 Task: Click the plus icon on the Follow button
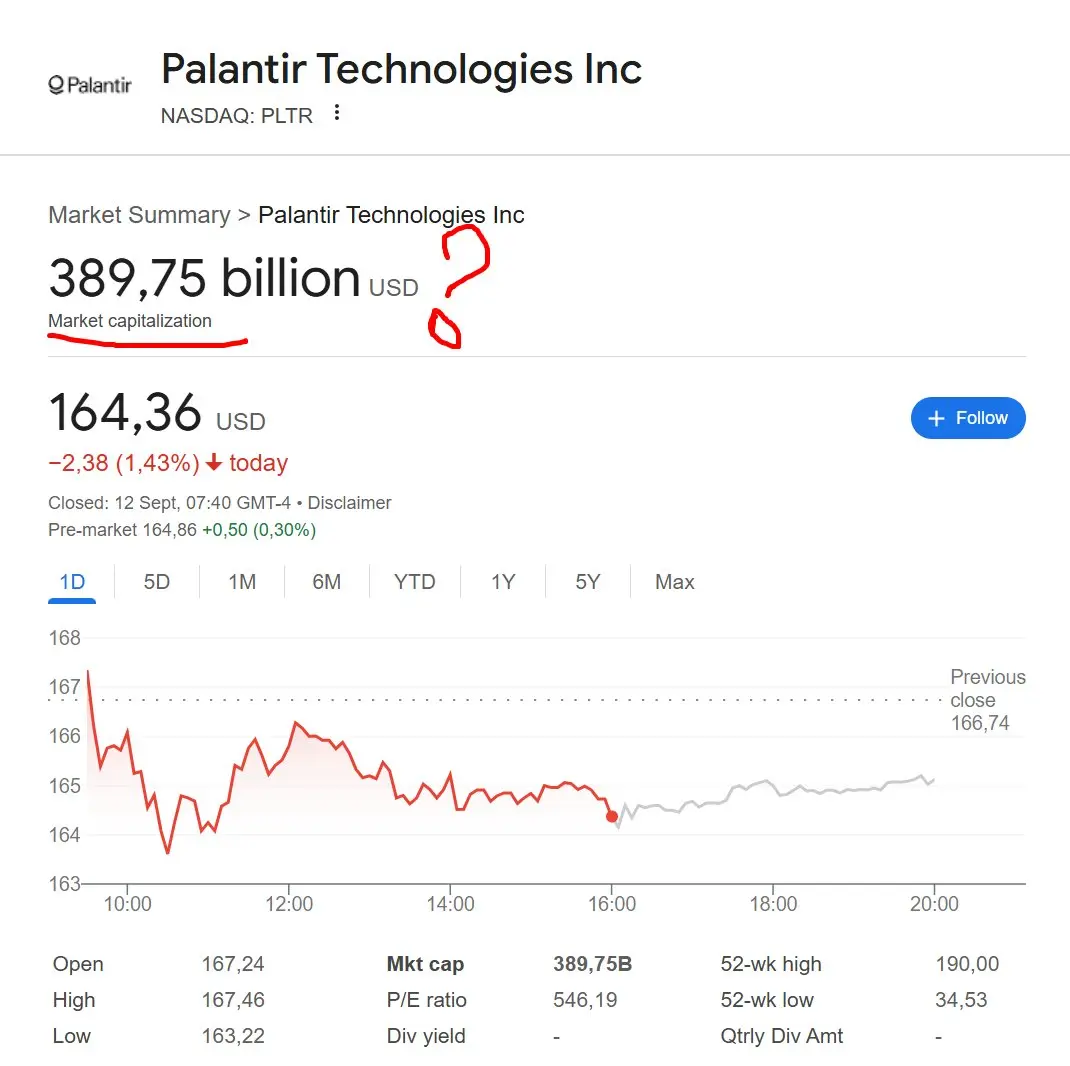(x=936, y=418)
